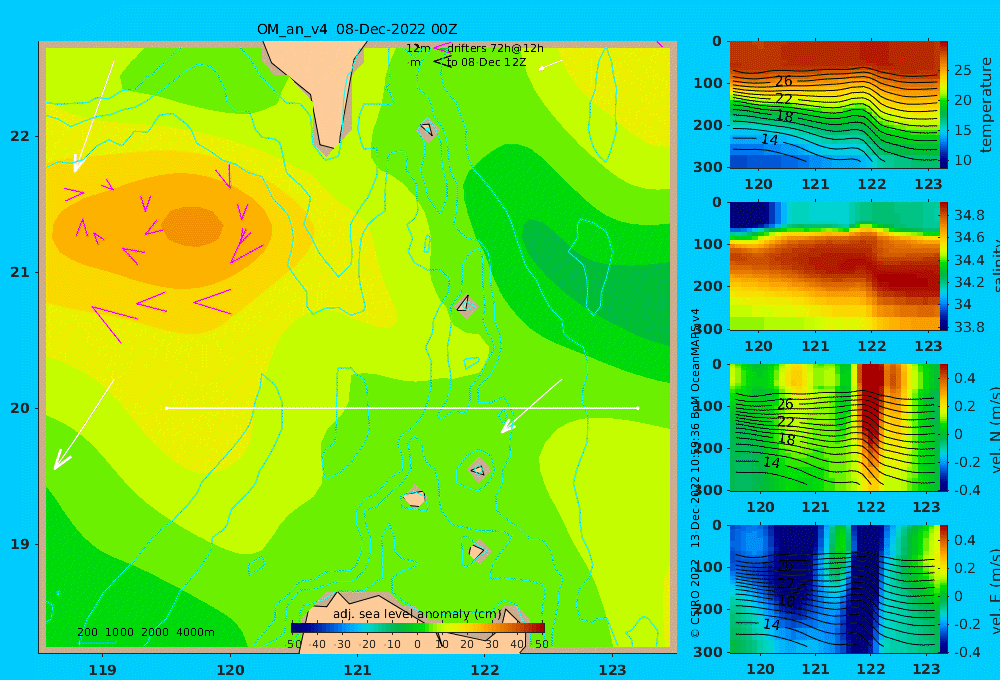Click the longitude 121 label below main map
The height and width of the screenshot is (680, 1000).
click(x=357, y=670)
